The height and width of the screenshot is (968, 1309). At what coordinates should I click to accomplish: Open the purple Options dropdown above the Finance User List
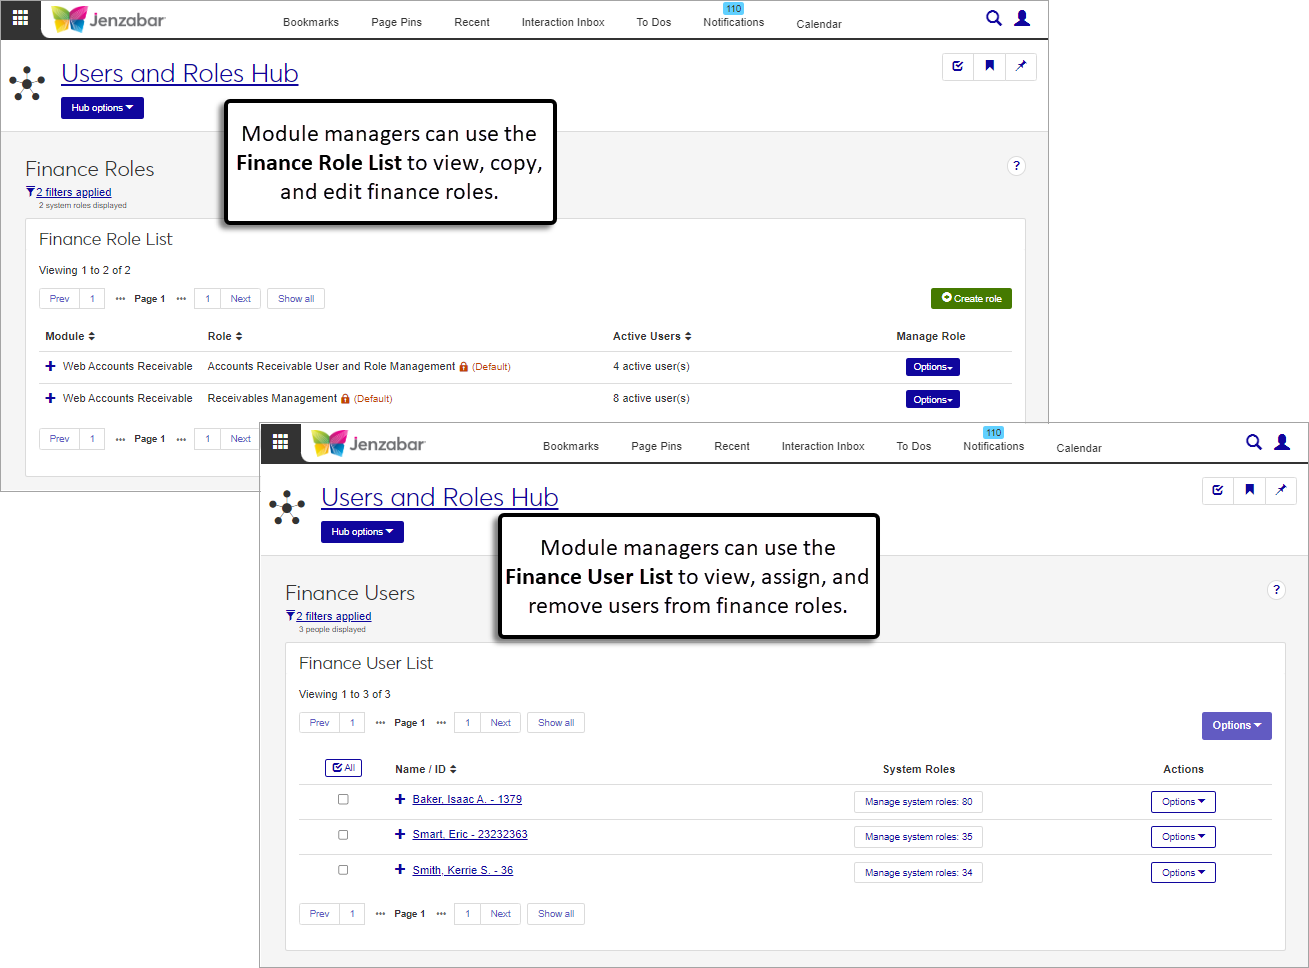pyautogui.click(x=1236, y=726)
